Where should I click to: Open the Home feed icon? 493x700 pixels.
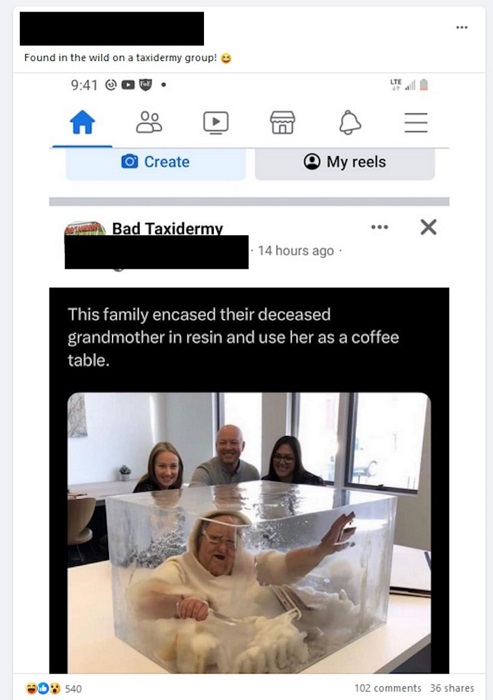coord(83,122)
